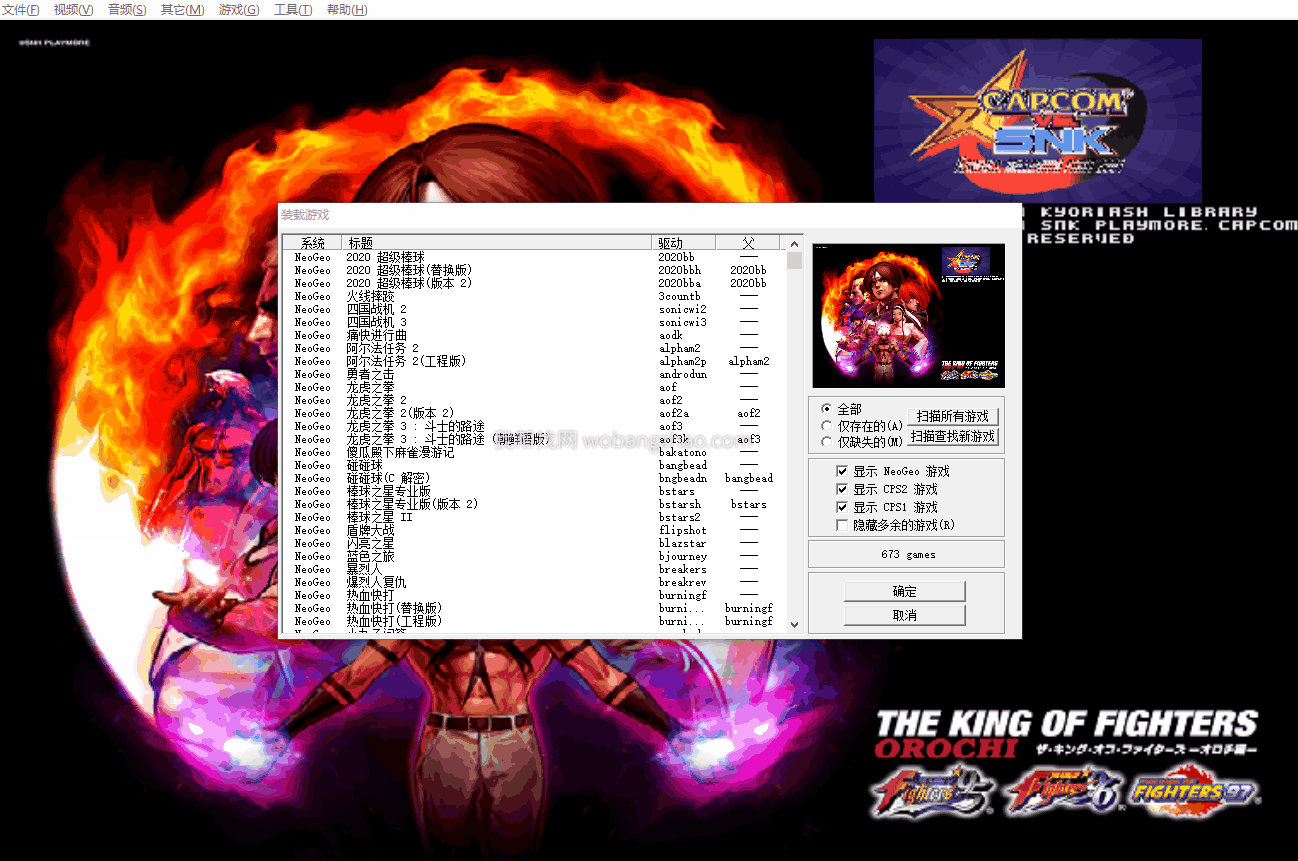Select the 四国战机 2 game row

click(x=533, y=309)
